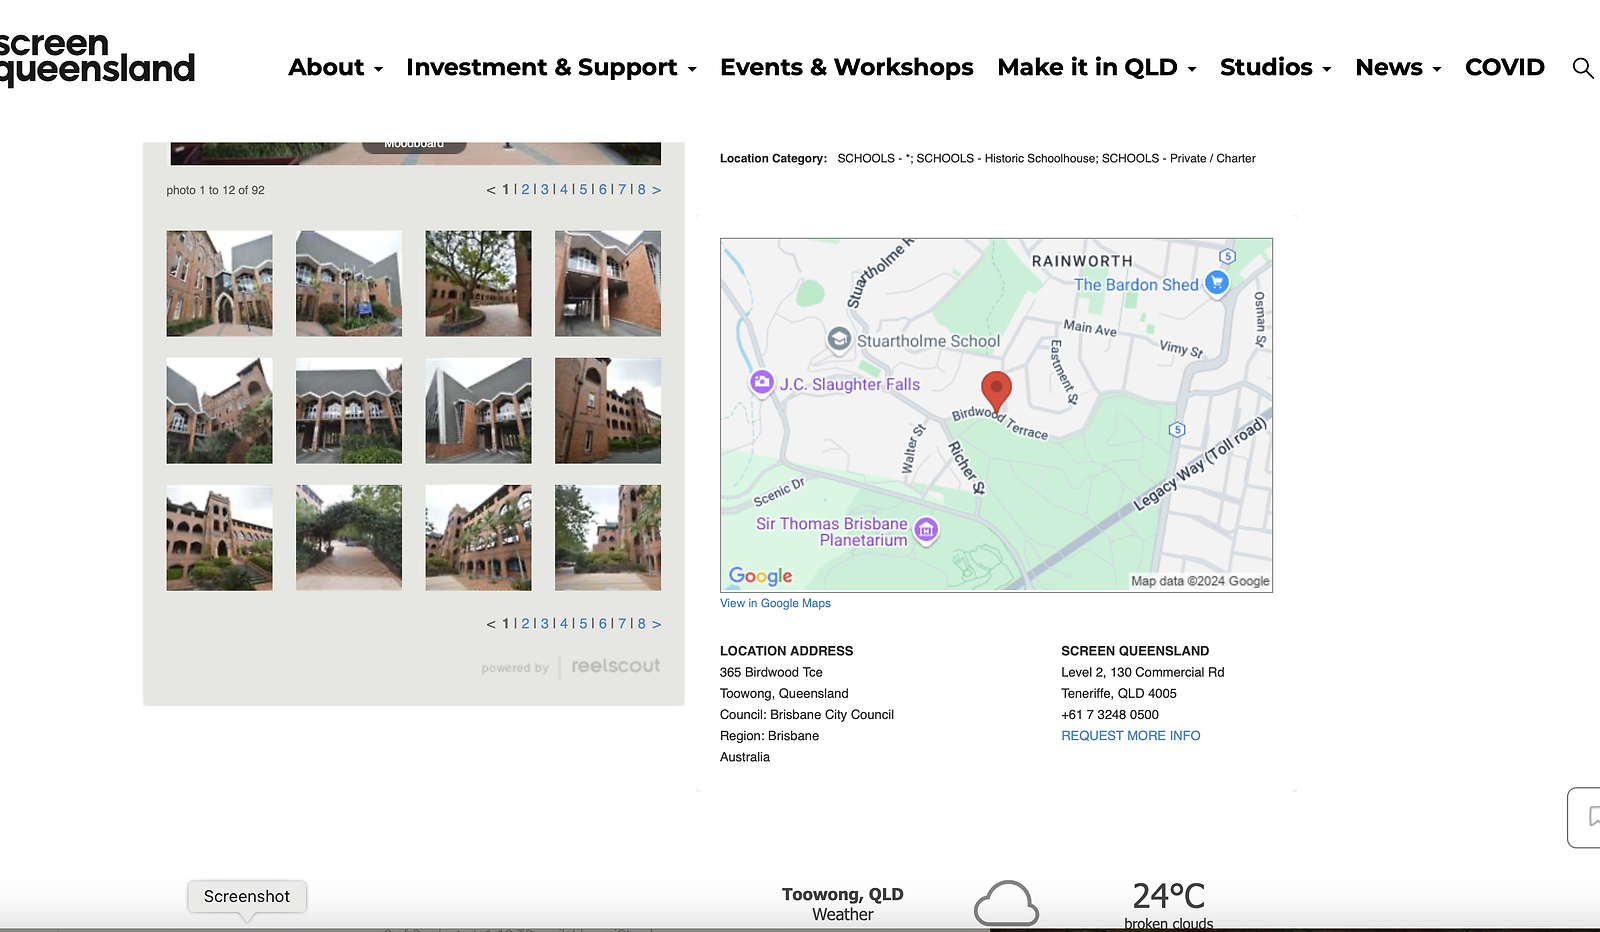Open the Studios dropdown
The image size is (1600, 932).
[x=1276, y=67]
